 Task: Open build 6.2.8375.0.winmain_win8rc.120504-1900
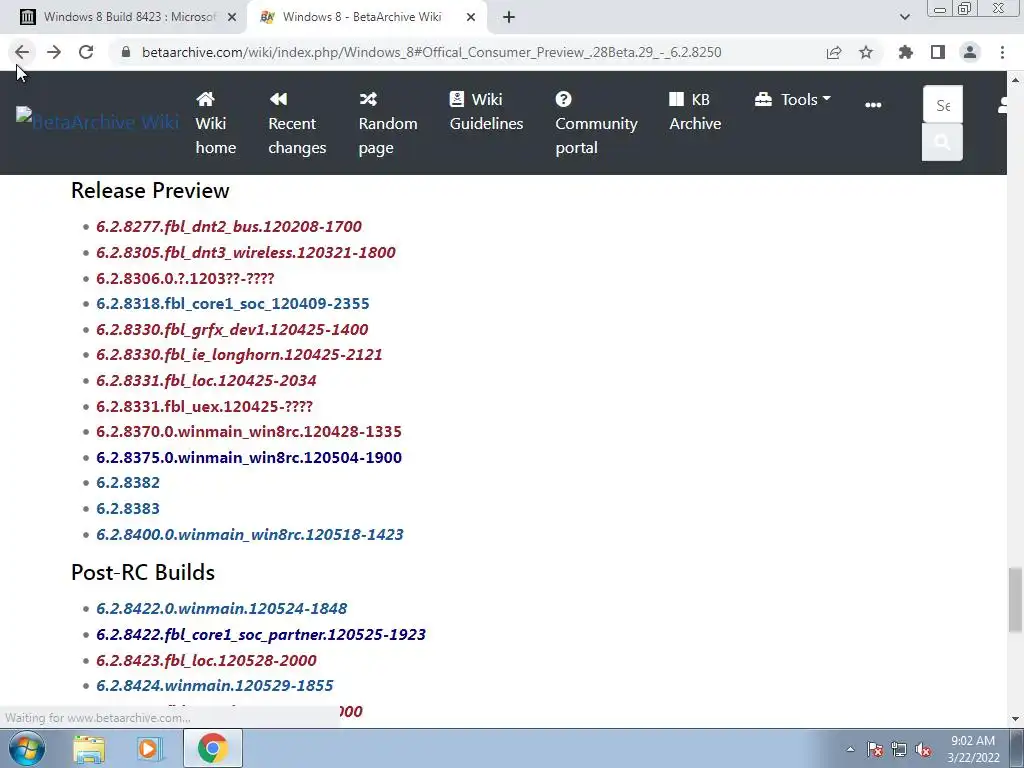249,458
